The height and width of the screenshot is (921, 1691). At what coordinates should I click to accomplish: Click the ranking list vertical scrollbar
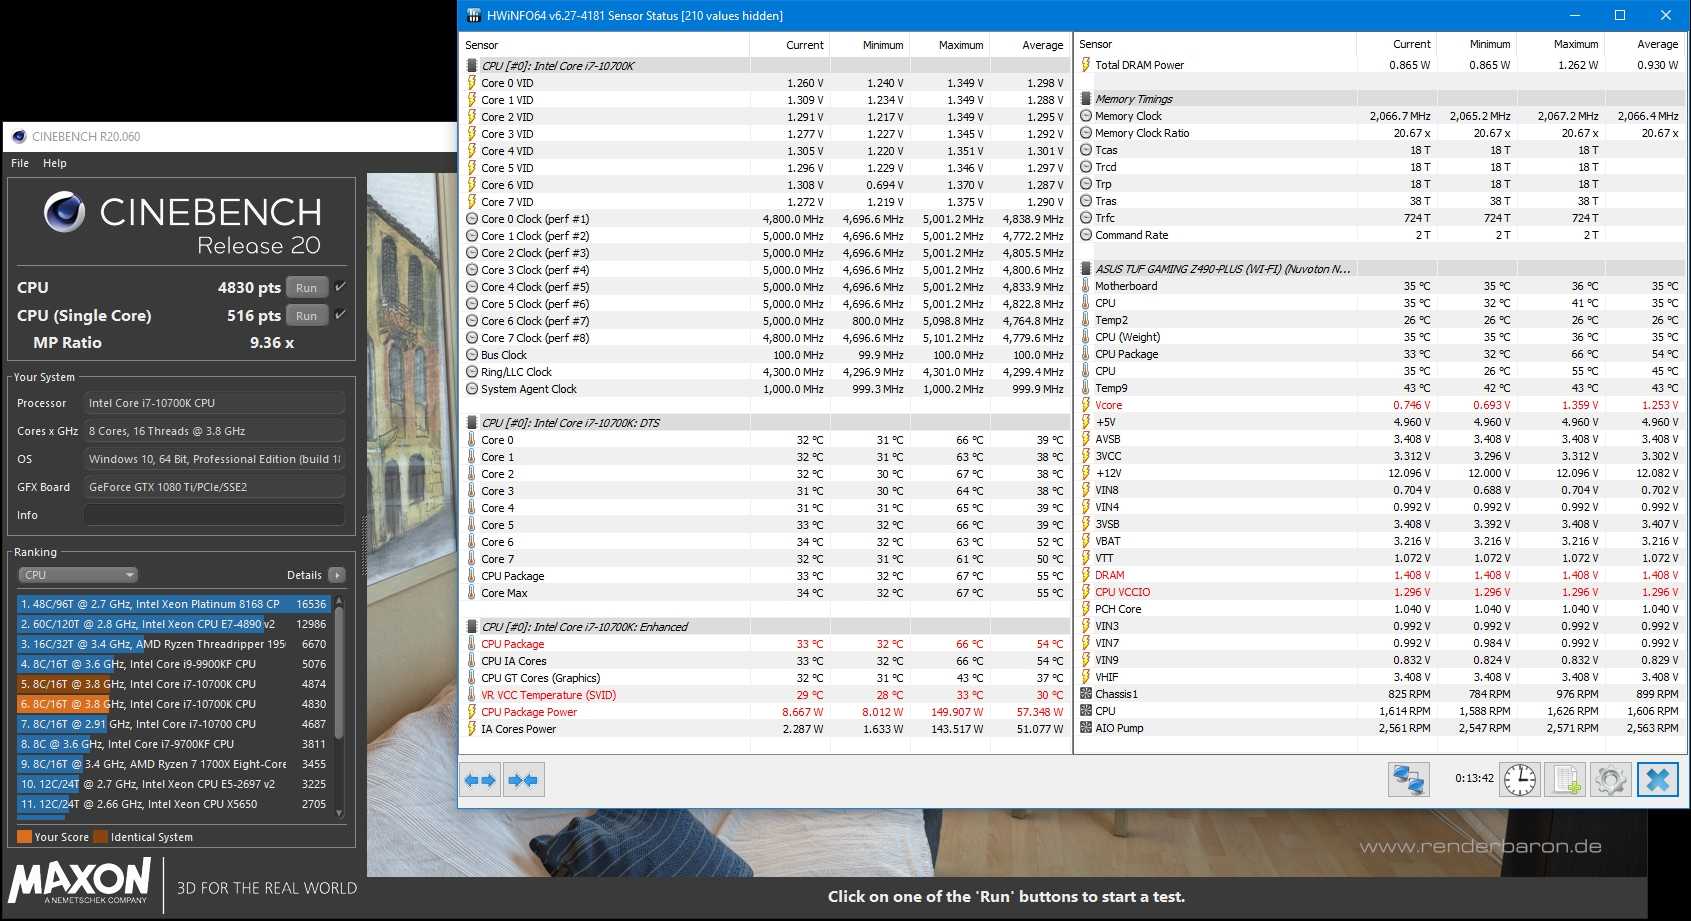point(339,680)
